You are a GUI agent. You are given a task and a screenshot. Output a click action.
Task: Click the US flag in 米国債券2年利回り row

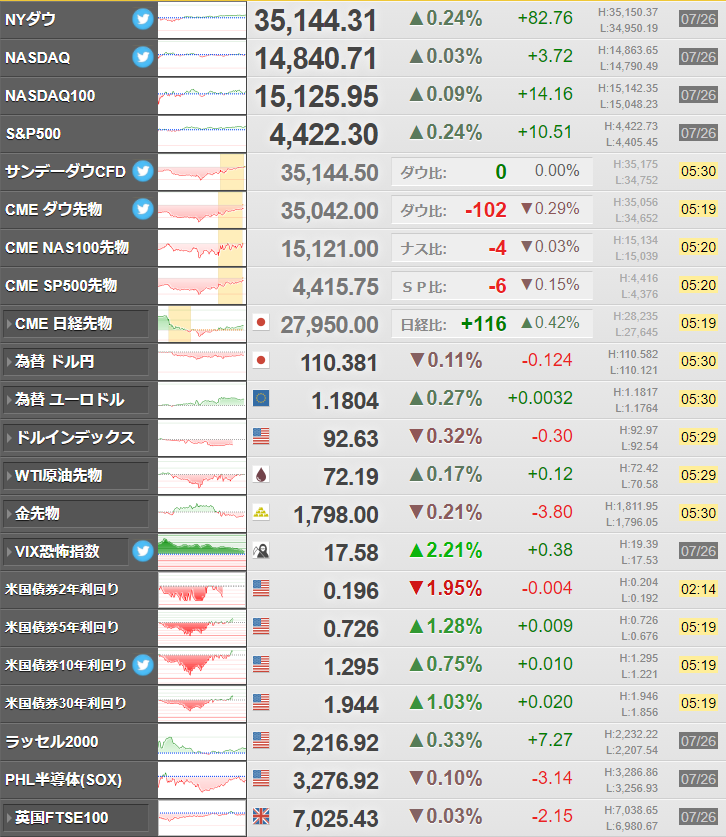click(261, 588)
